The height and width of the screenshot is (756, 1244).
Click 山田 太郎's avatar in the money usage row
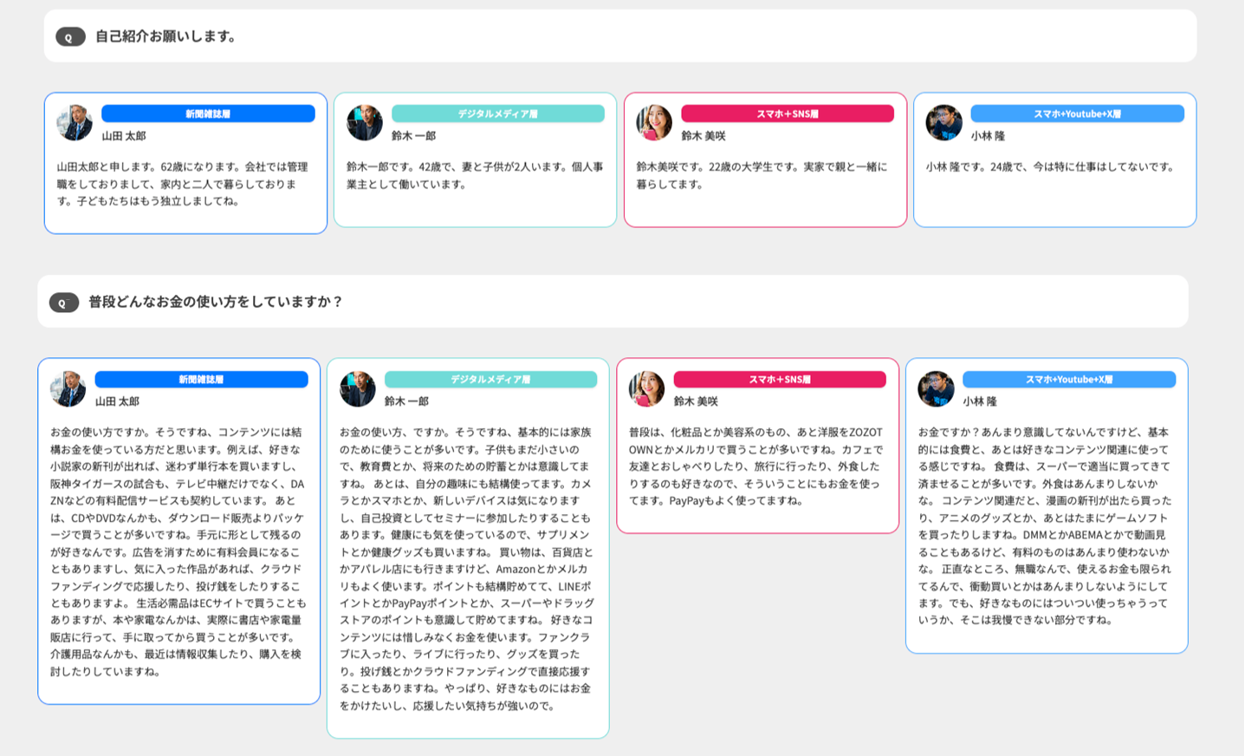(x=68, y=389)
